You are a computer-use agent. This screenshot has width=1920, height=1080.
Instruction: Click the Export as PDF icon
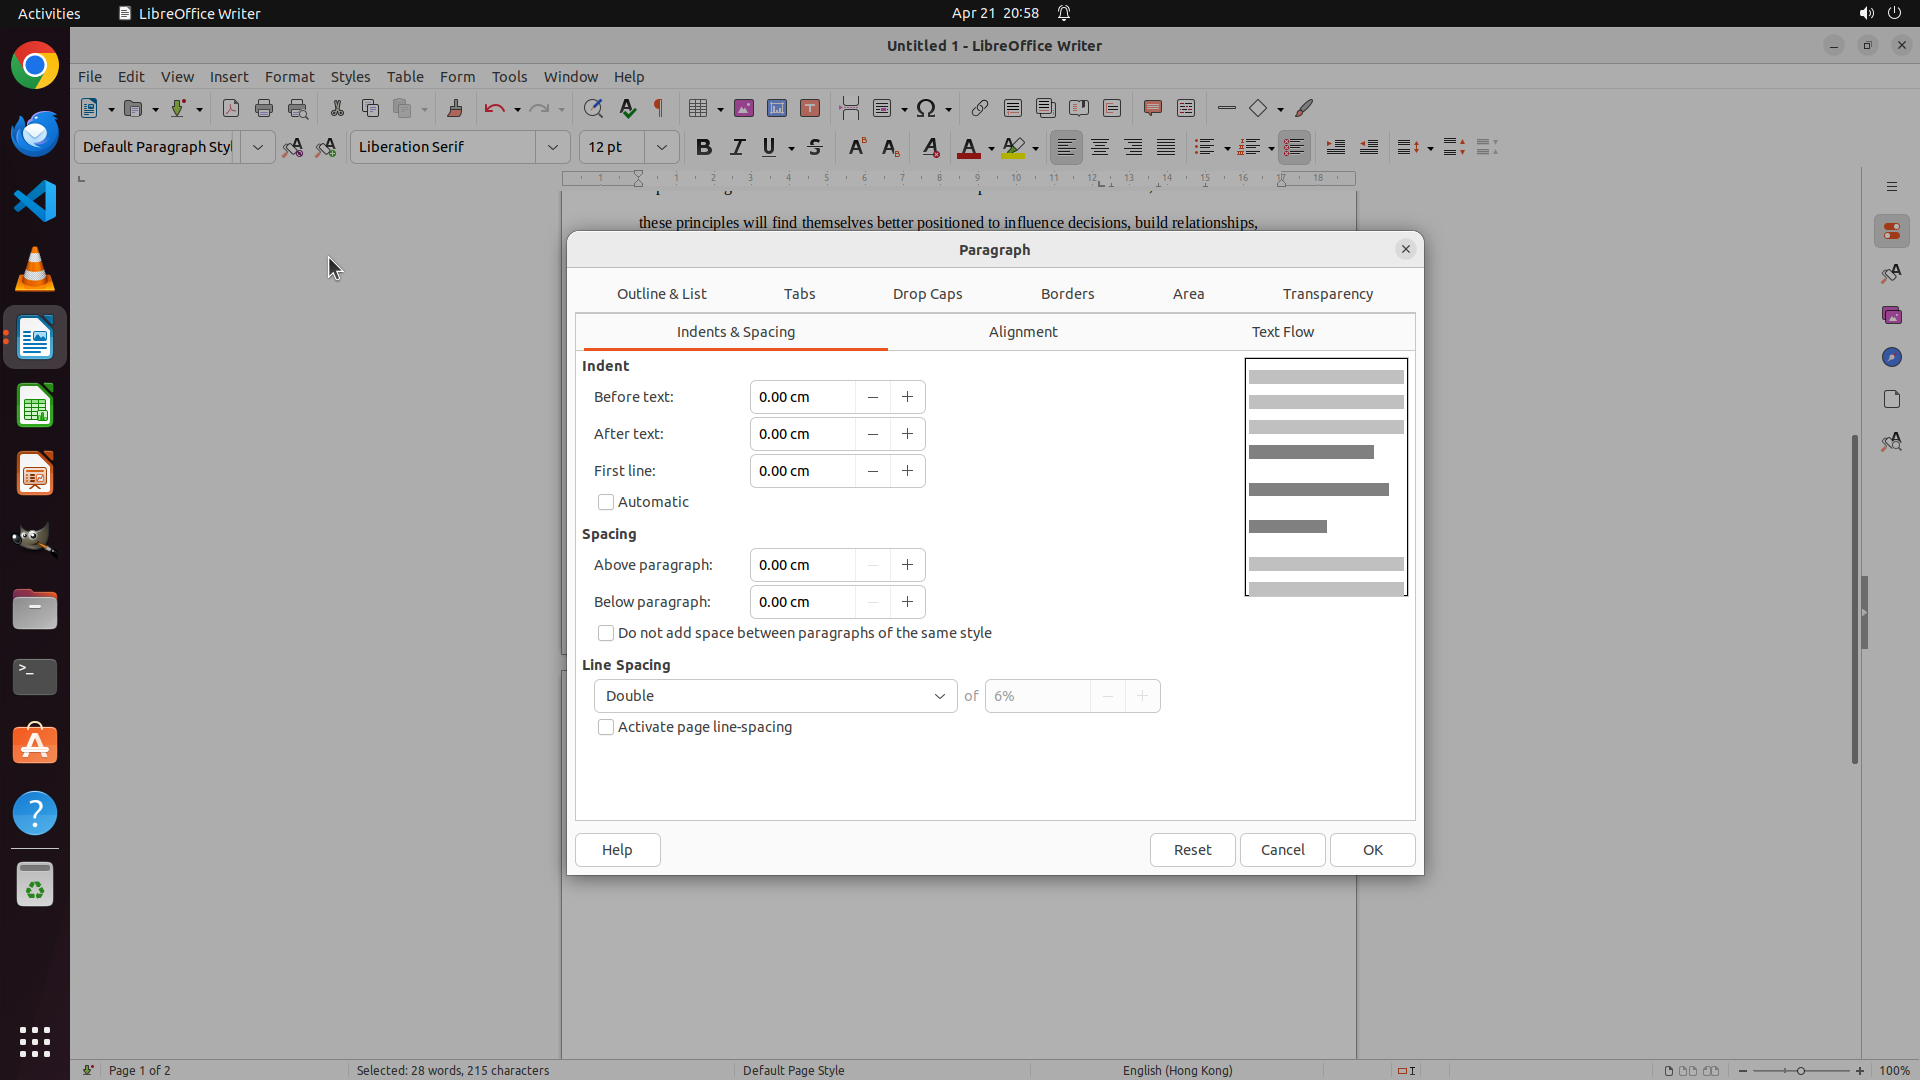point(231,108)
